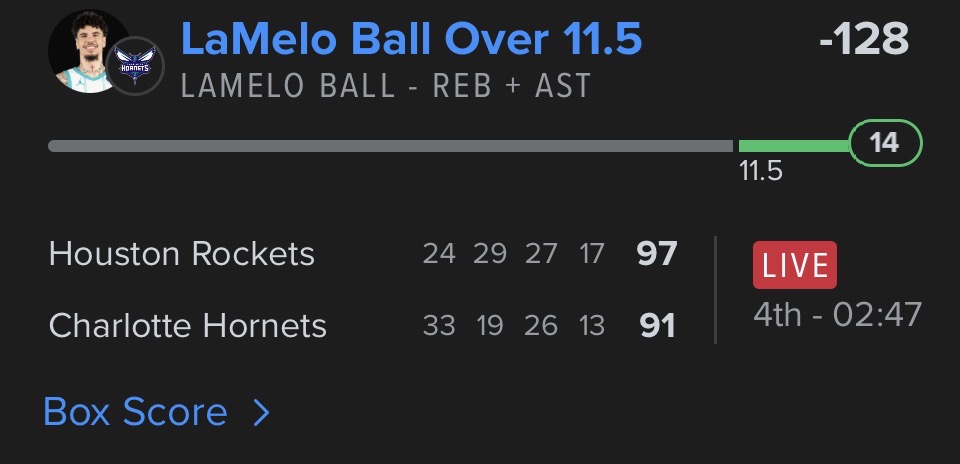Click Hornets first quarter score 33
Viewport: 960px width, 464px height.
[439, 326]
